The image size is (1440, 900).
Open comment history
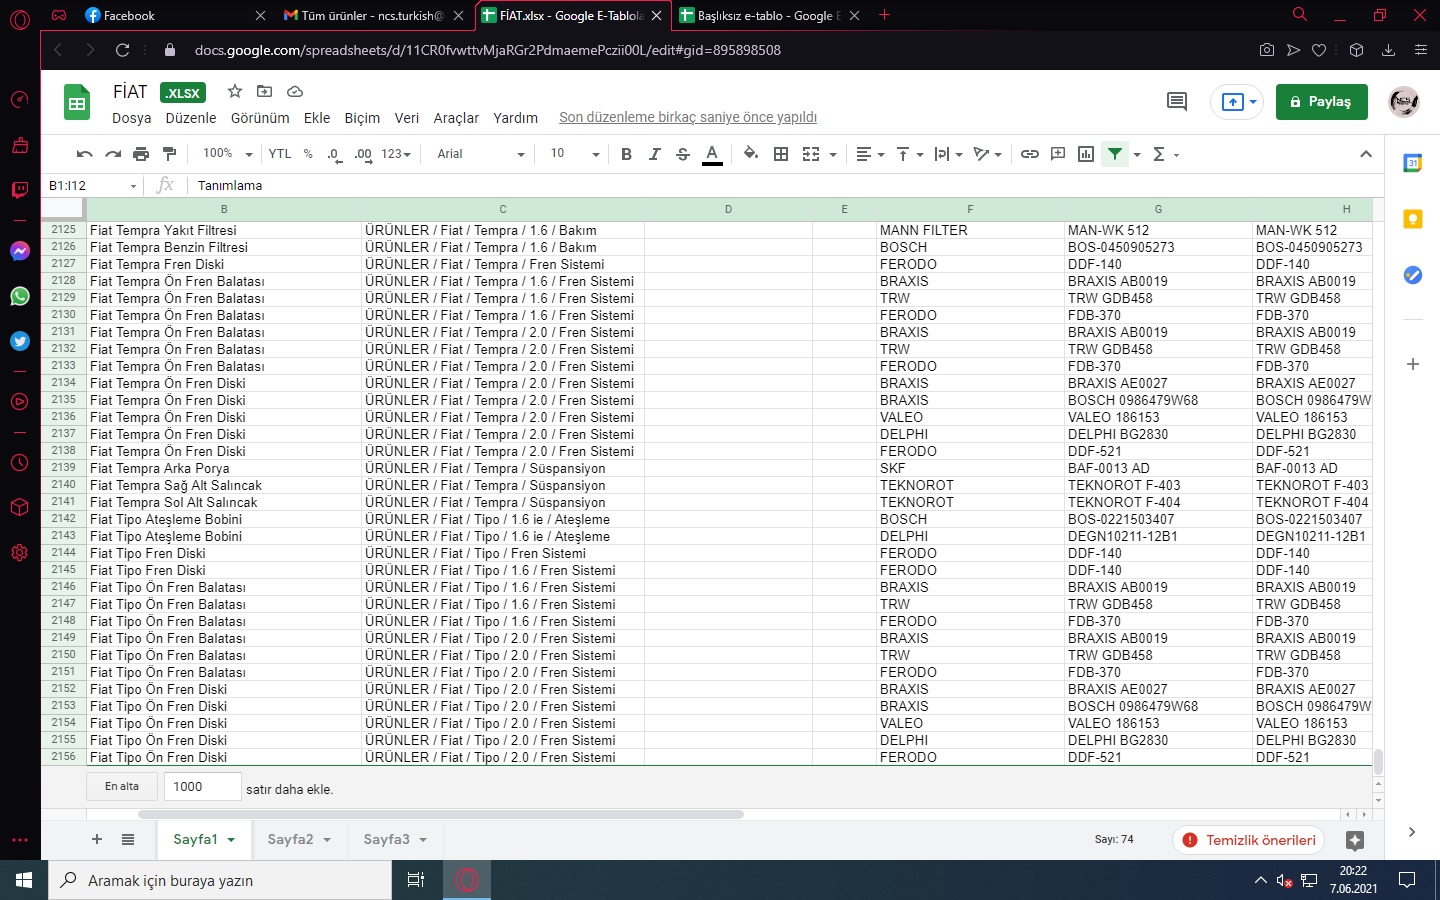coord(1177,101)
